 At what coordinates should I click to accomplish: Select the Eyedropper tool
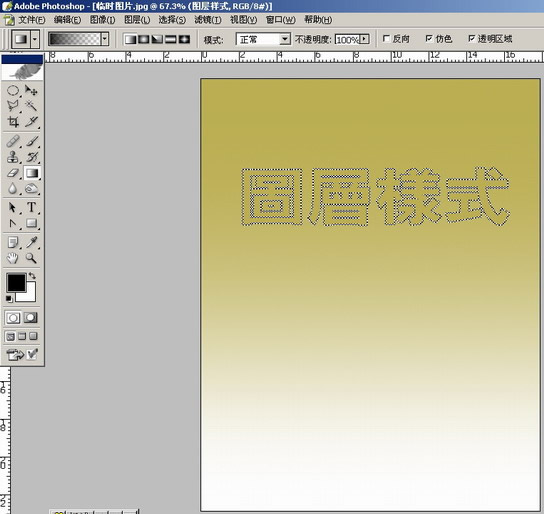[32, 242]
